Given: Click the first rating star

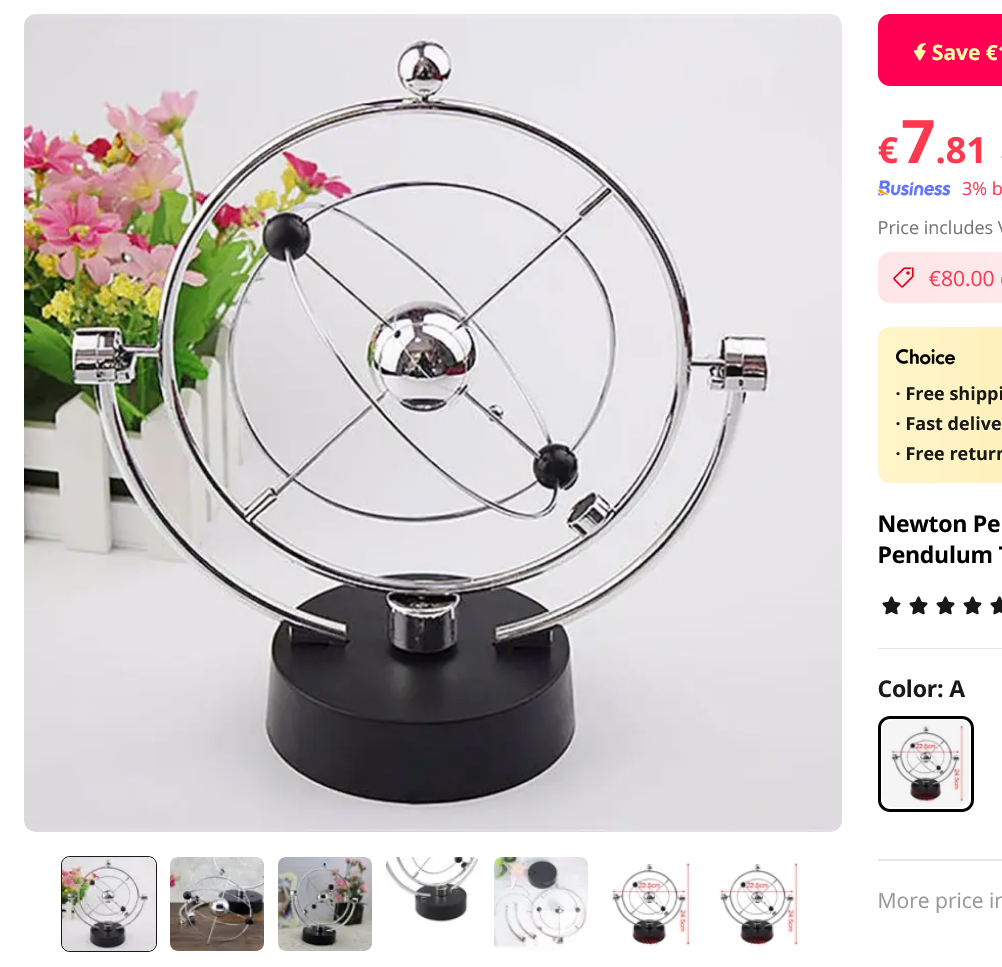Looking at the screenshot, I should (891, 605).
